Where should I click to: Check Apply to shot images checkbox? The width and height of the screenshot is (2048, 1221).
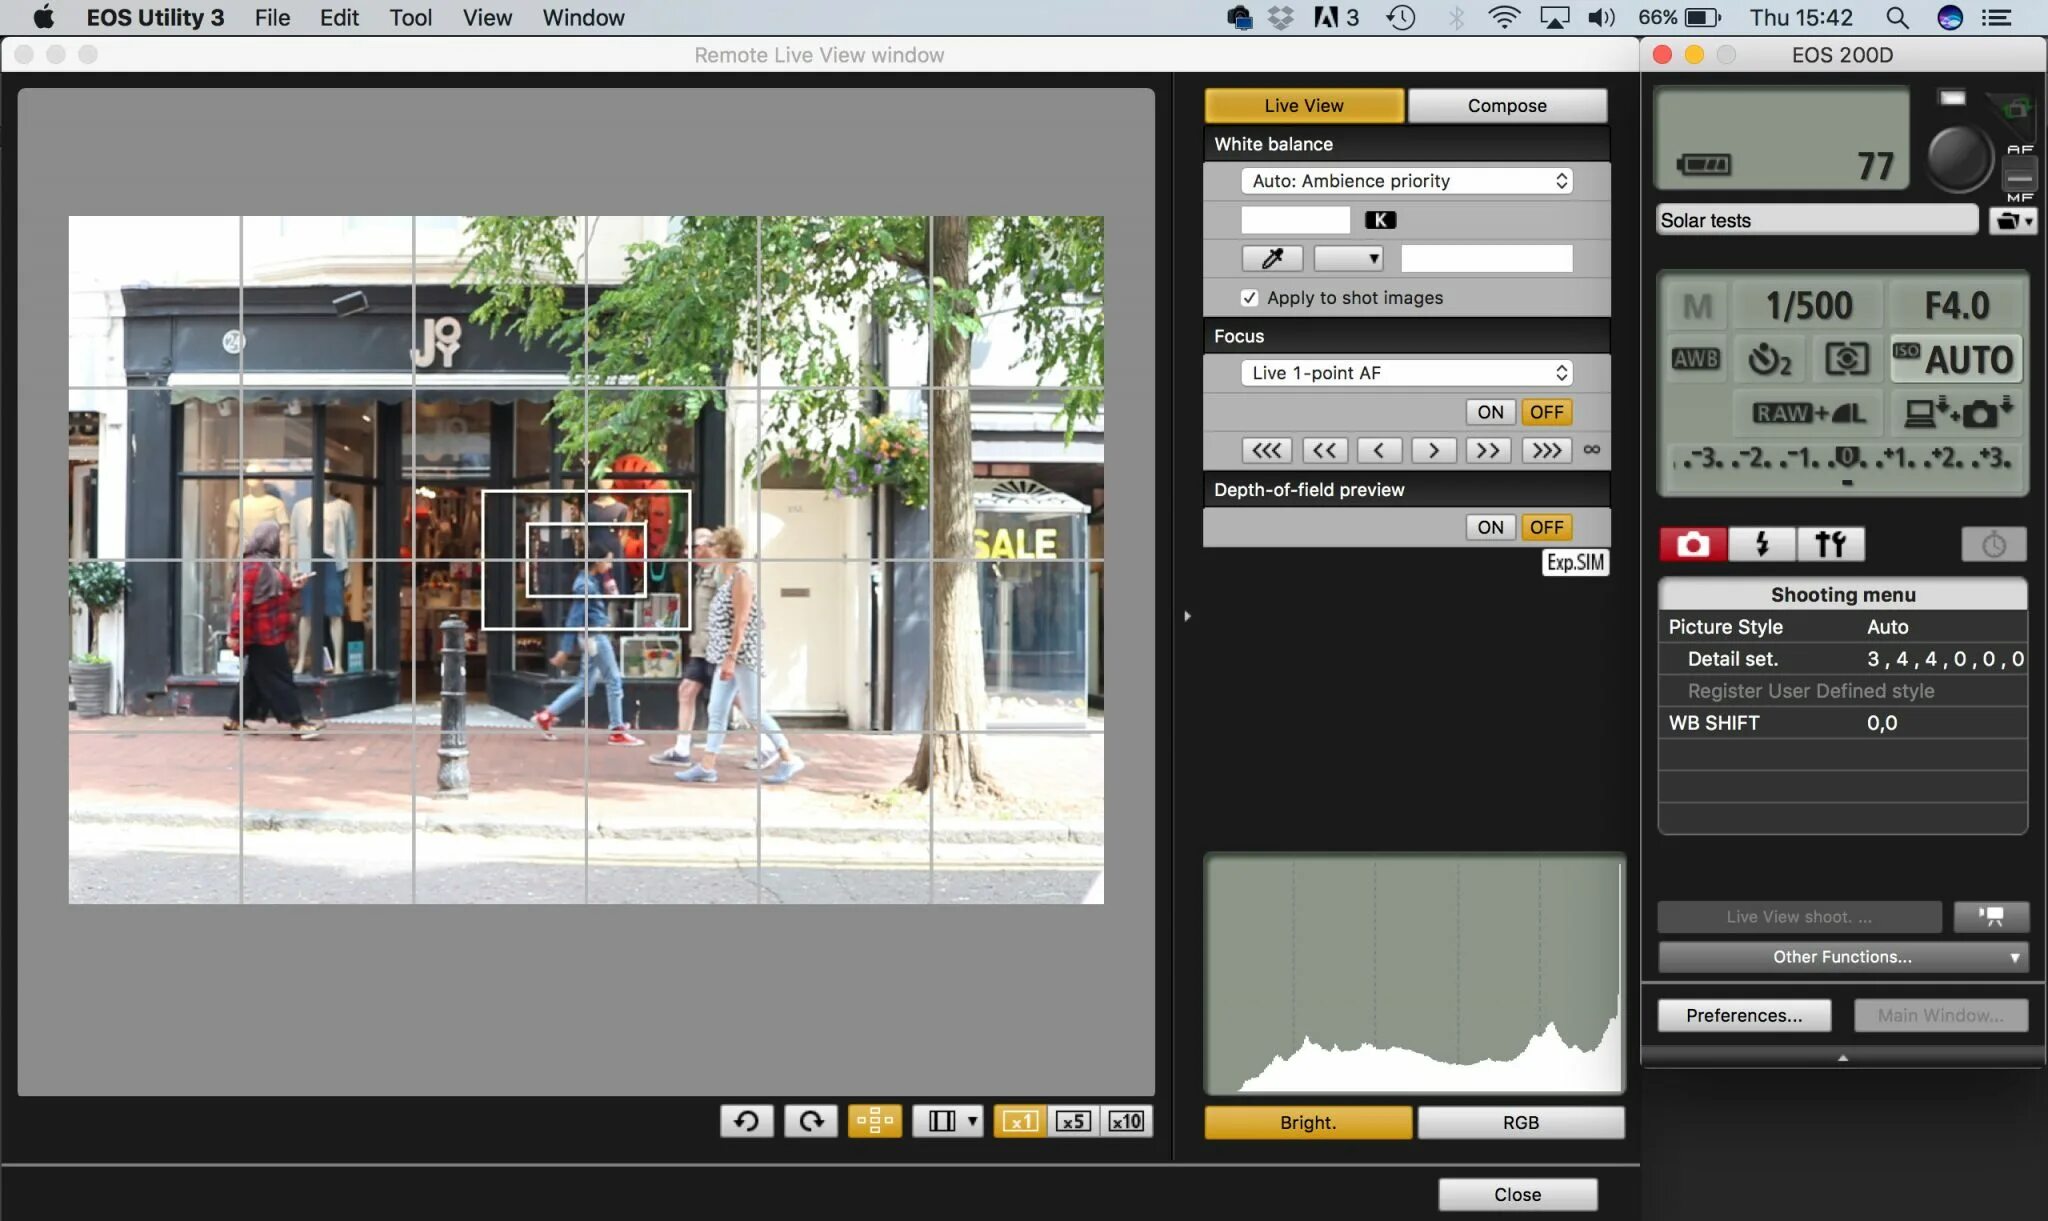click(1246, 297)
